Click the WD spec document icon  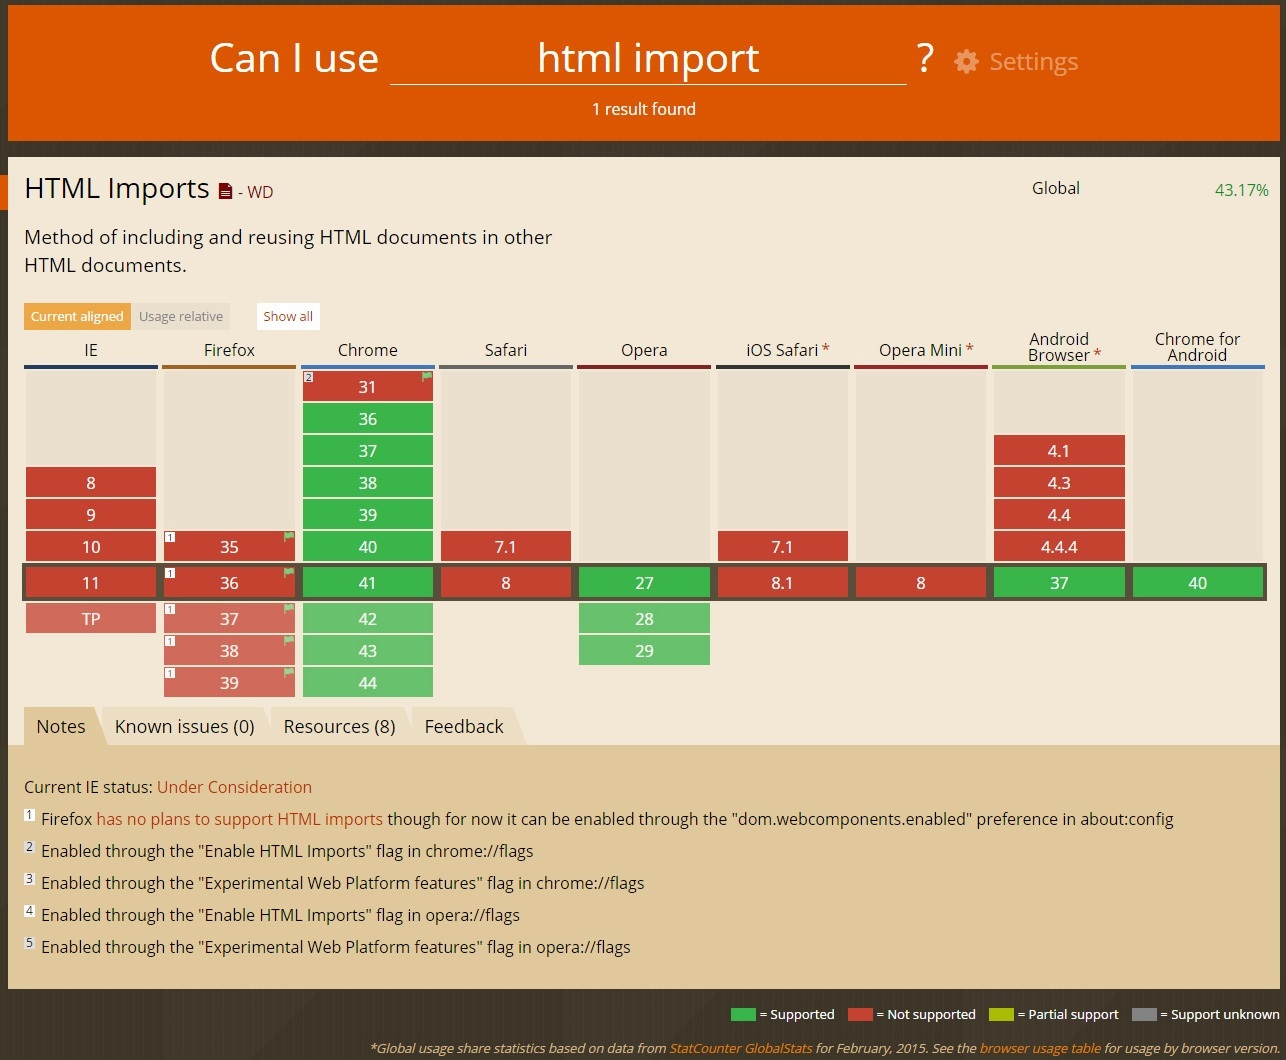click(225, 192)
